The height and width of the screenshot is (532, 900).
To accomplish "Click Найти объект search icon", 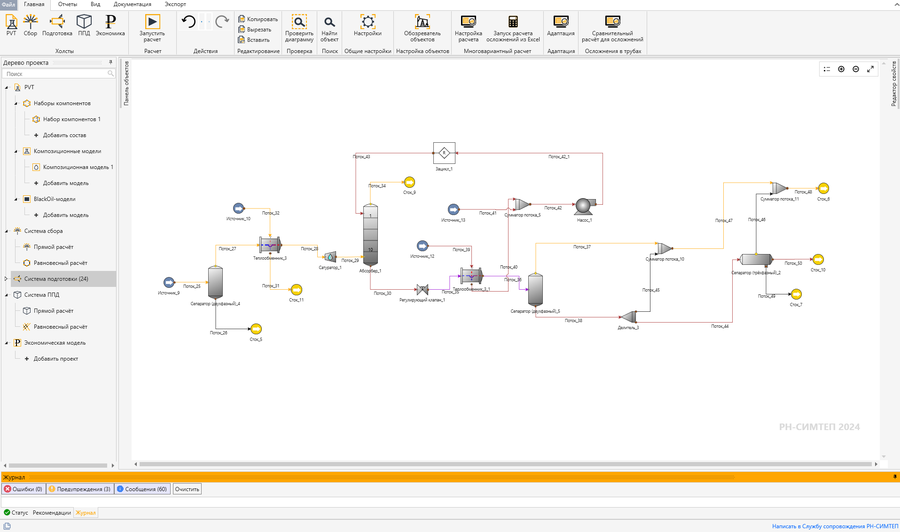I will click(x=329, y=28).
